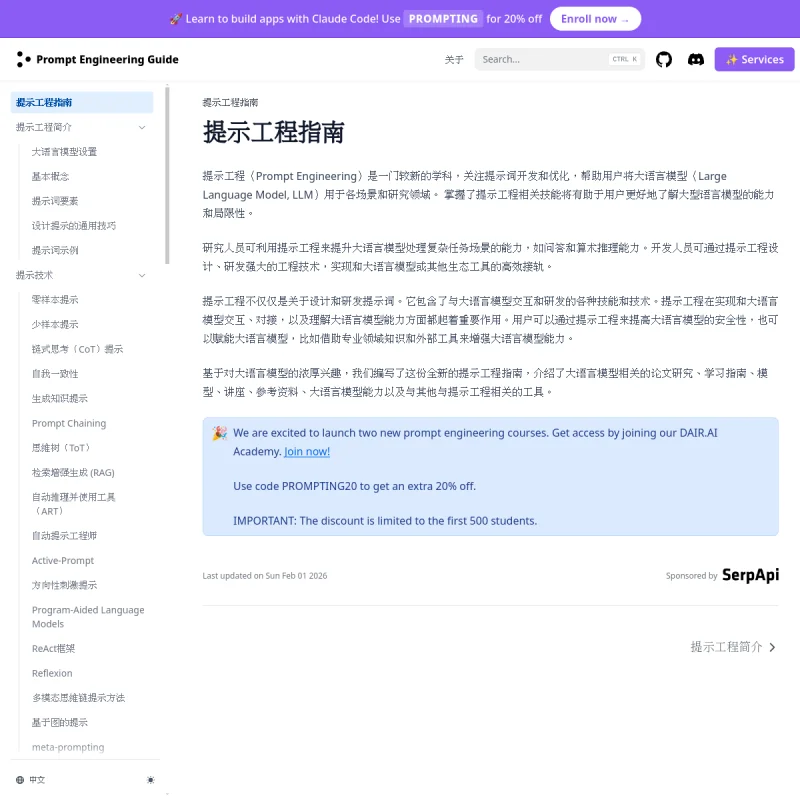Open the GitHub repository icon

pyautogui.click(x=663, y=59)
